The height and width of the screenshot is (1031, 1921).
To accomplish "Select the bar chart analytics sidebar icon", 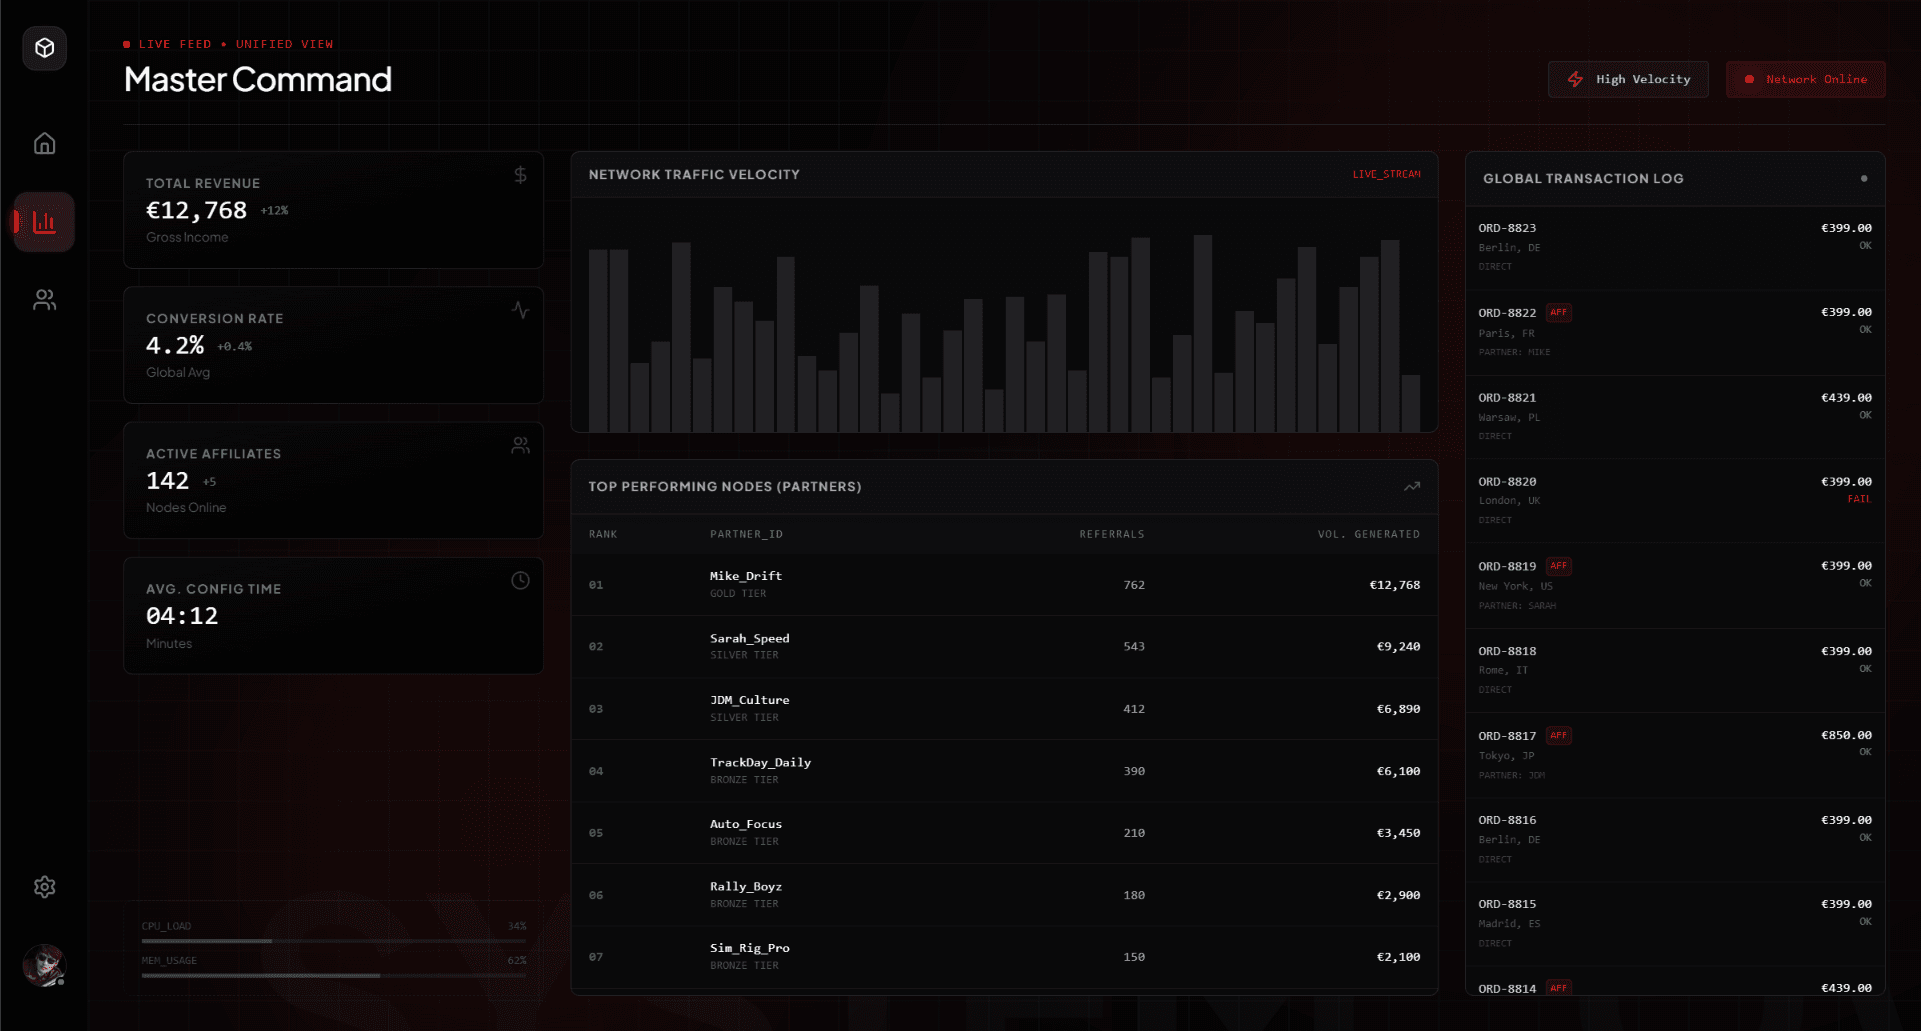I will click(45, 222).
